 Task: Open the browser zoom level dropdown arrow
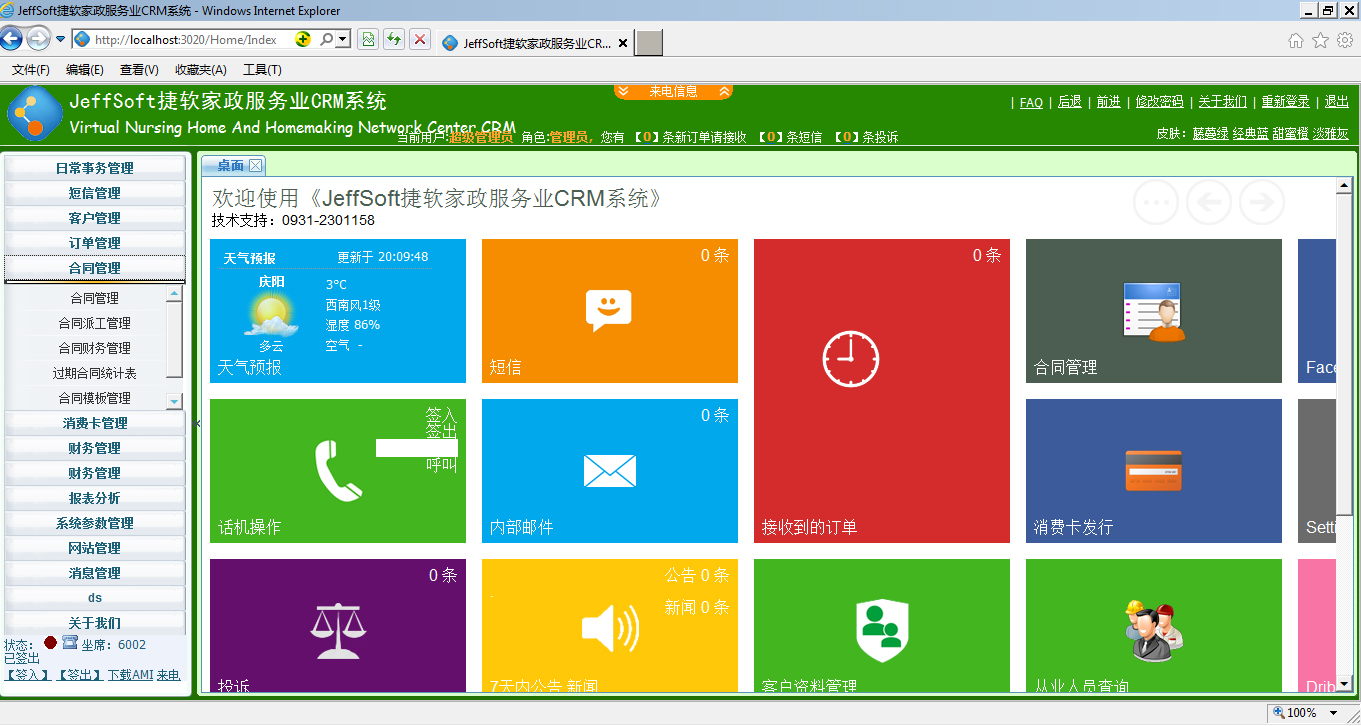point(1332,713)
